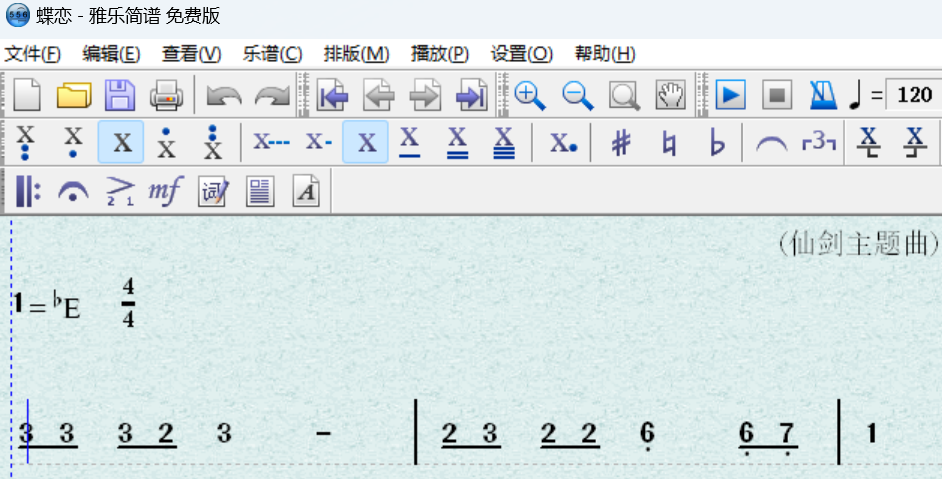Screen dimensions: 942x479
Task: Choose quarter note duration X
Action: 365,142
